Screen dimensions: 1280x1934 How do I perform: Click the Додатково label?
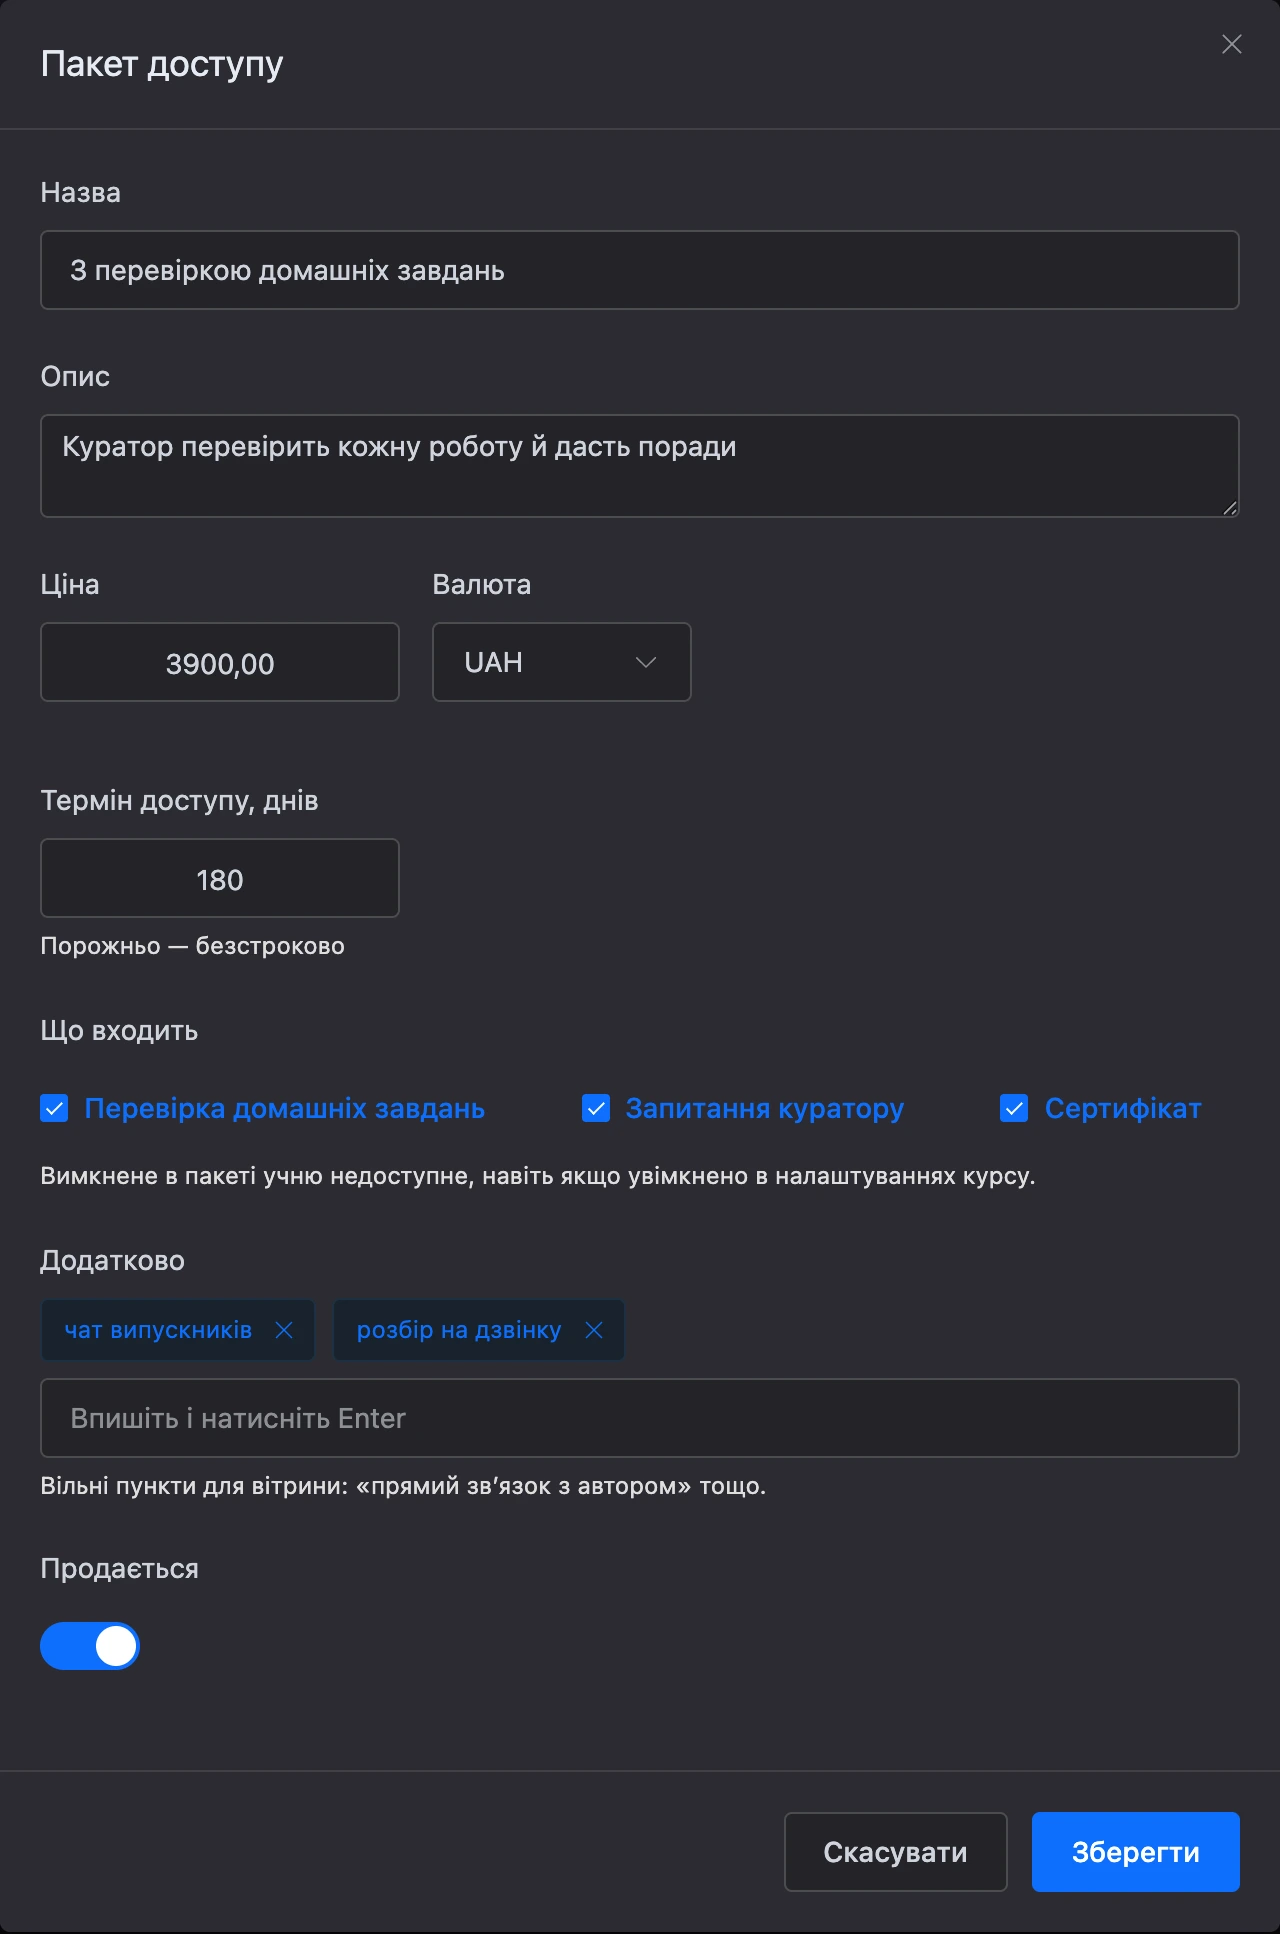(x=112, y=1261)
